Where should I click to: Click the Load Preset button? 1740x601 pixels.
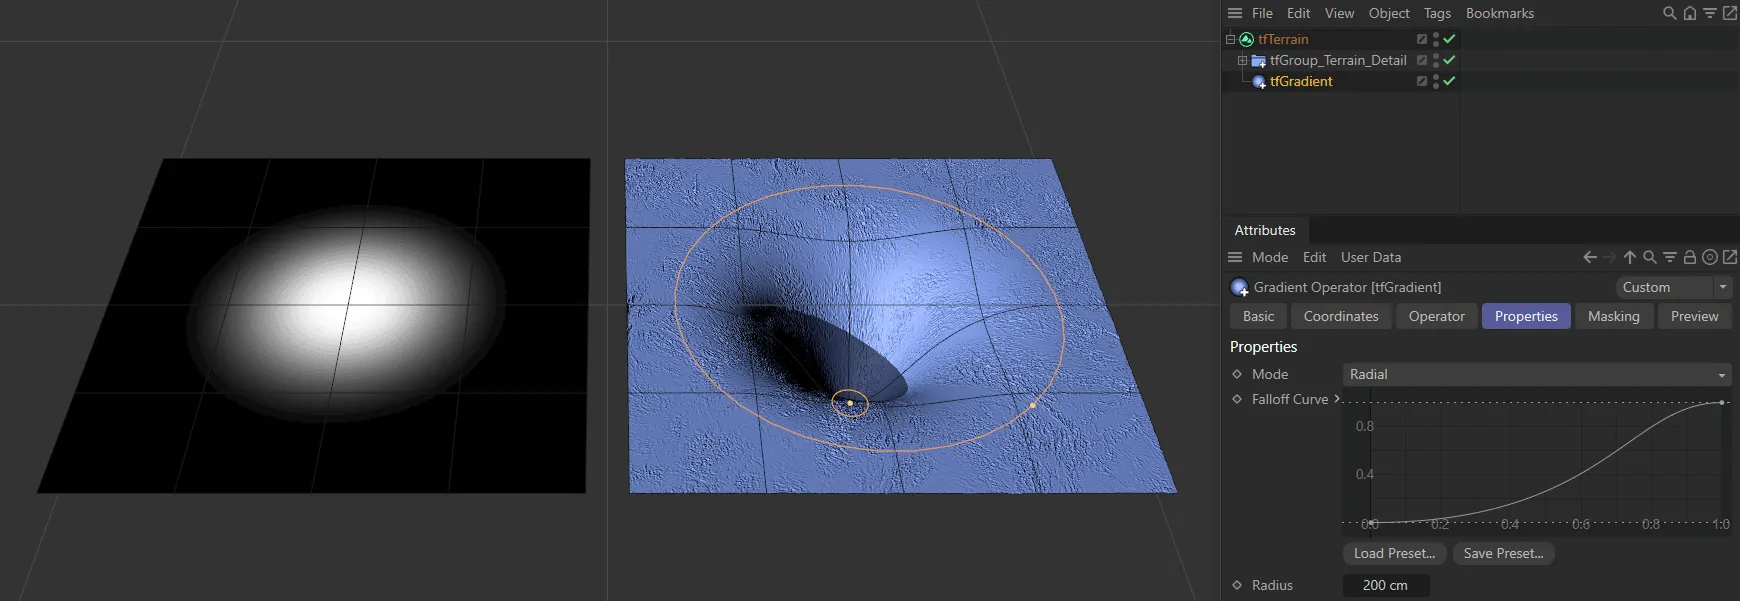pyautogui.click(x=1394, y=553)
